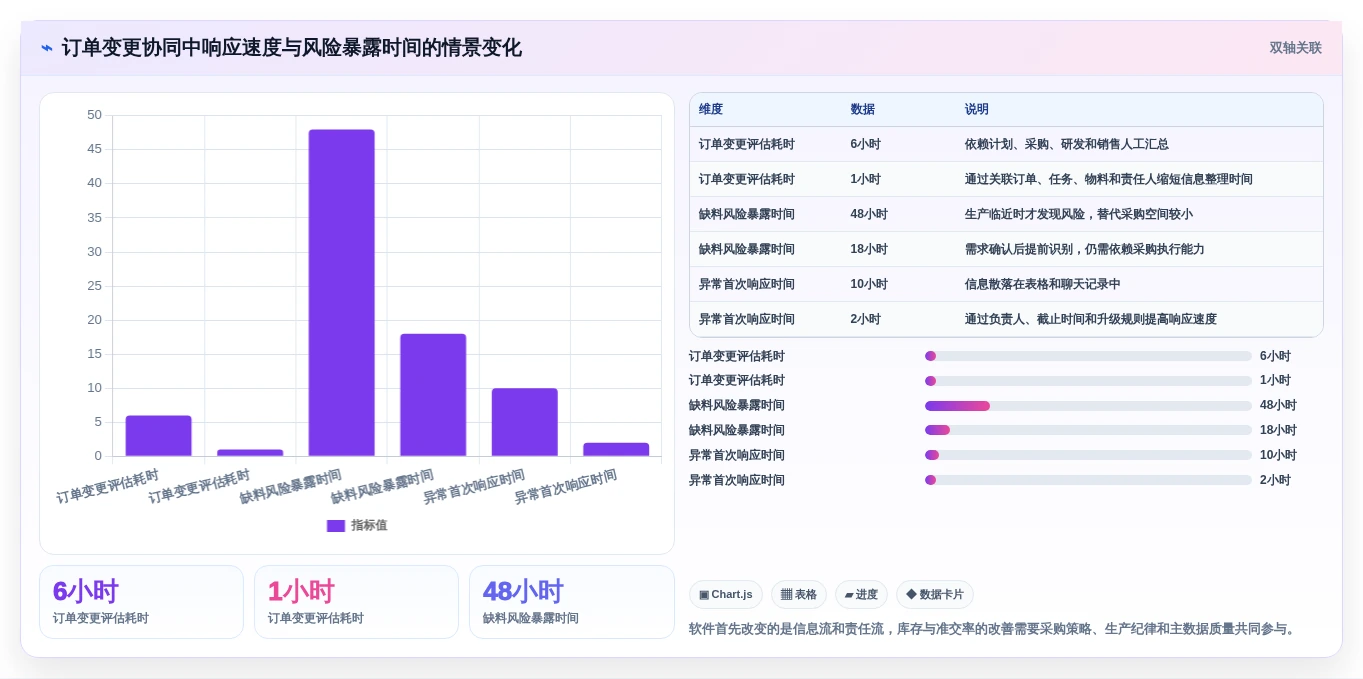Image resolution: width=1363 pixels, height=679 pixels.
Task: Click the progress bar labeled 48小时
Action: pos(1088,406)
